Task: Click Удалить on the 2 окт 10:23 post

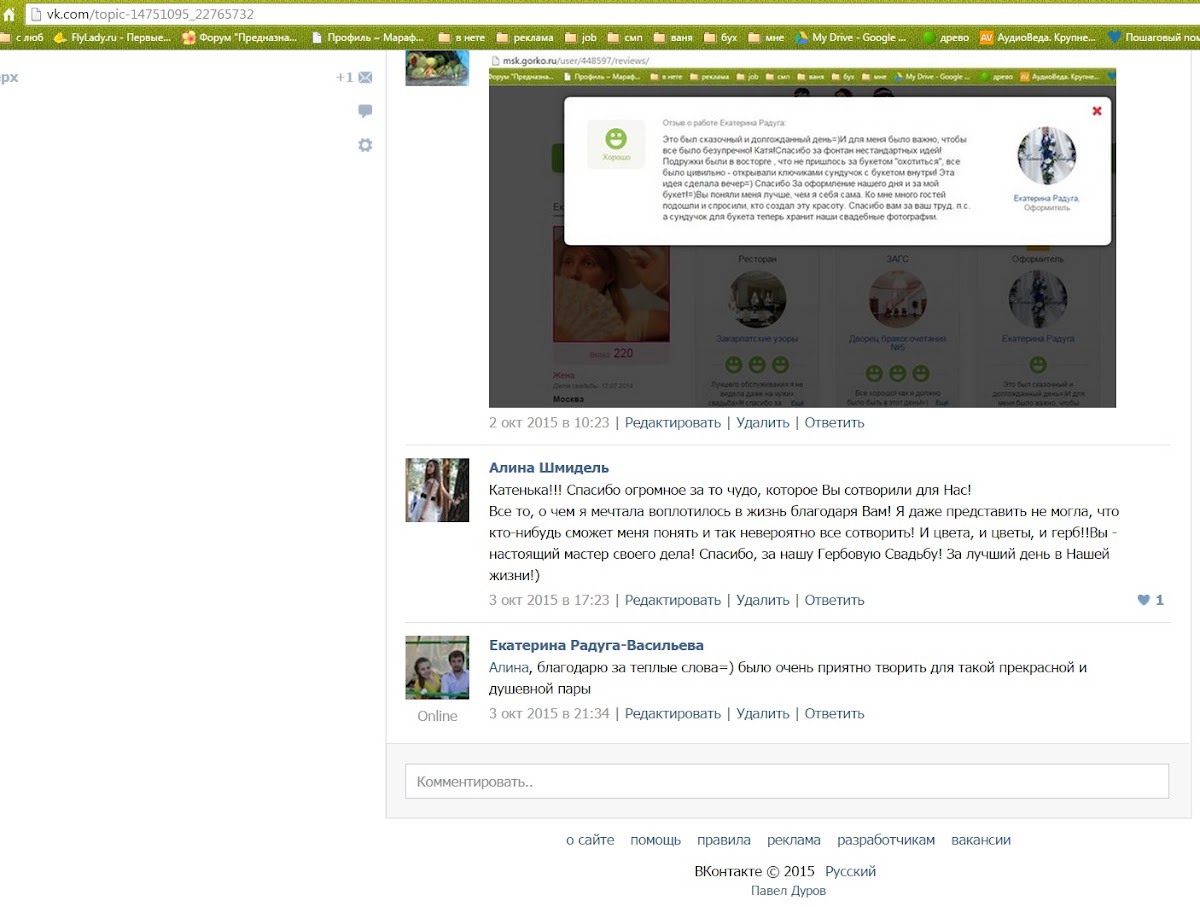Action: tap(763, 422)
